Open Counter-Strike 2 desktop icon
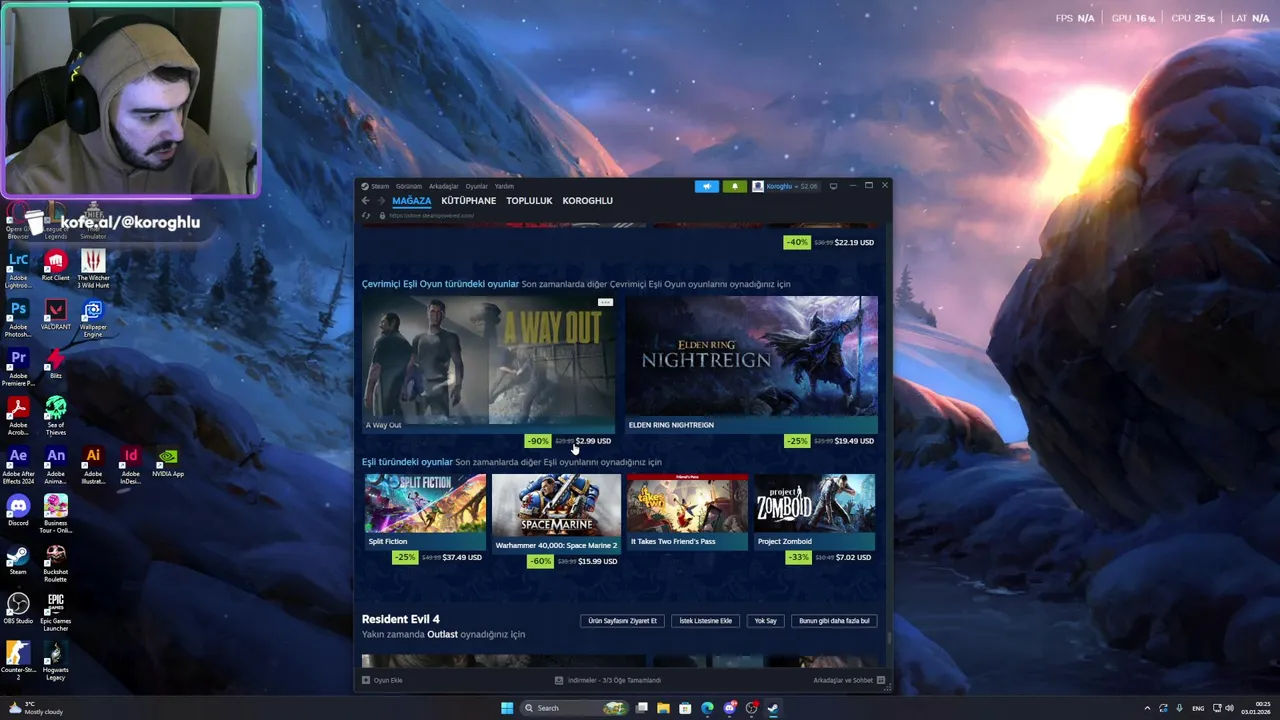Viewport: 1280px width, 720px height. (x=18, y=662)
